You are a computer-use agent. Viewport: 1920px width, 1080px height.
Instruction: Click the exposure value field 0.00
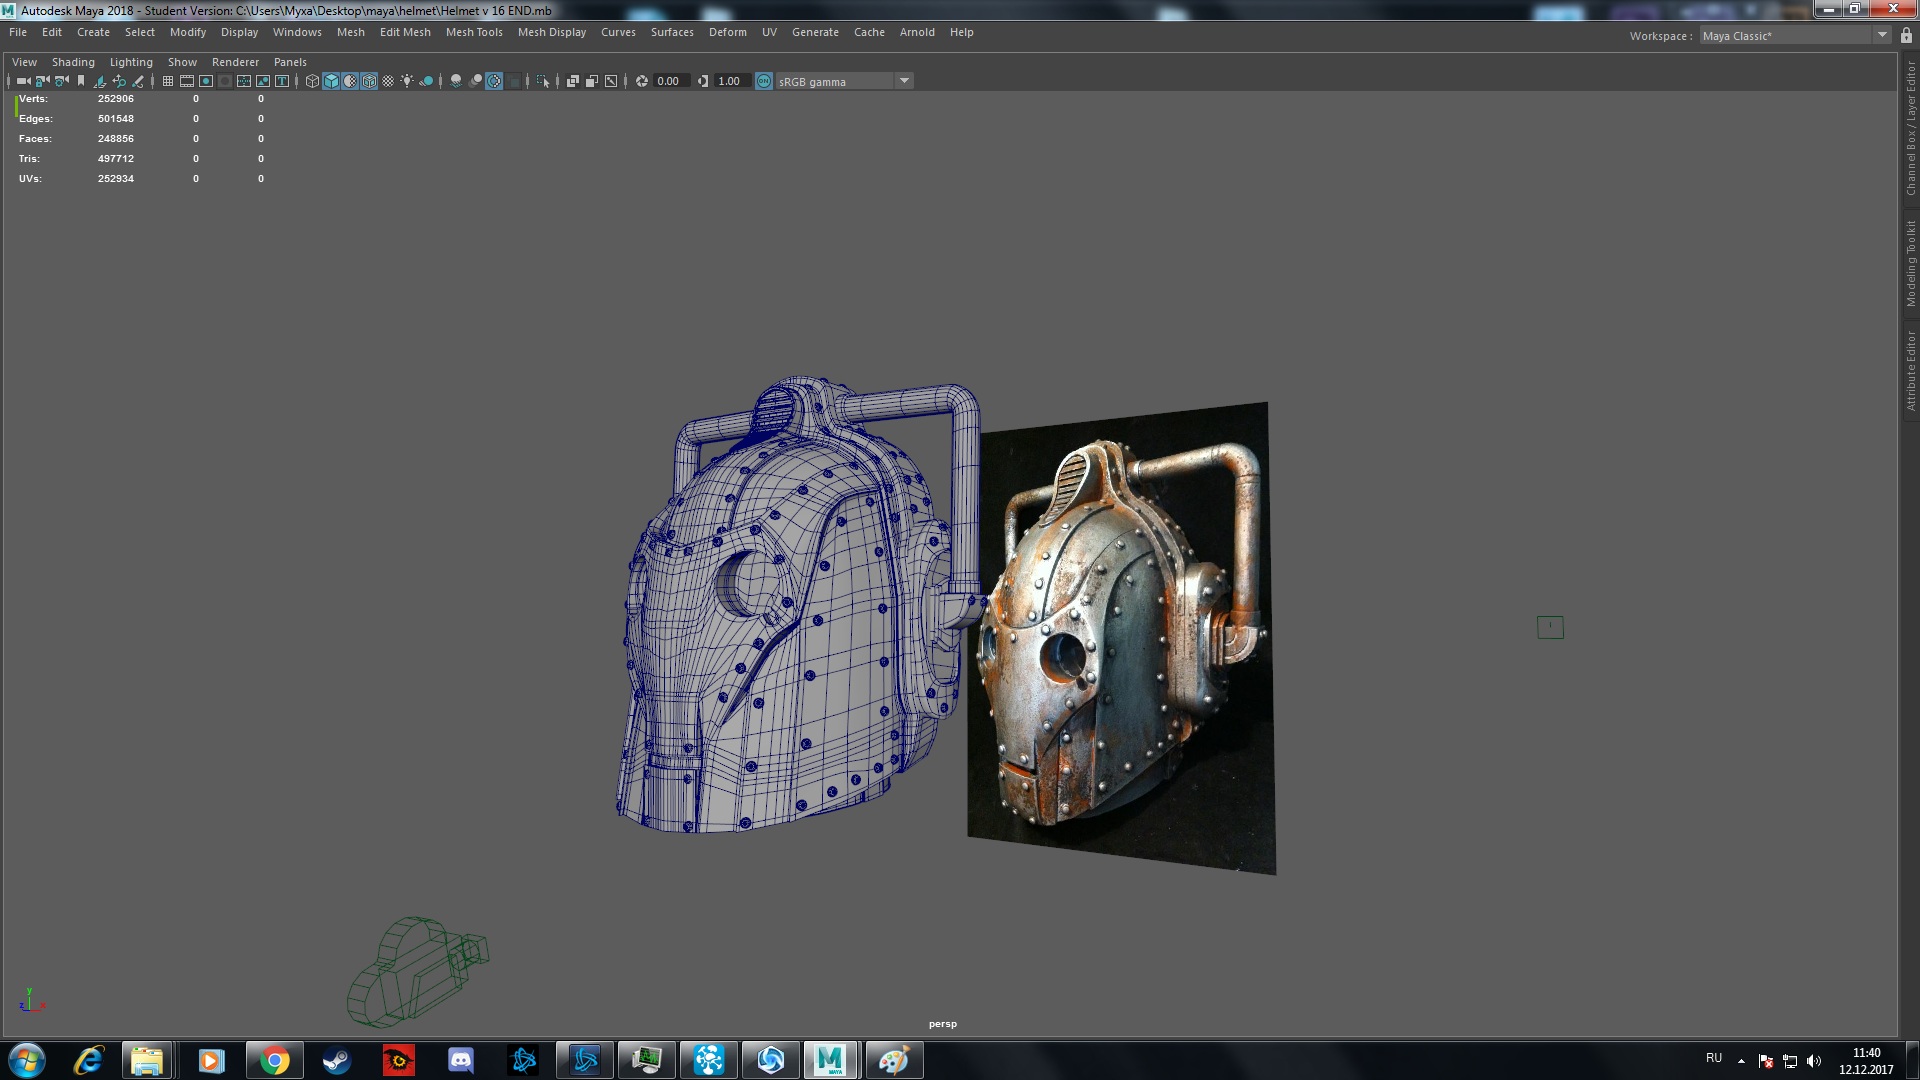click(x=671, y=81)
